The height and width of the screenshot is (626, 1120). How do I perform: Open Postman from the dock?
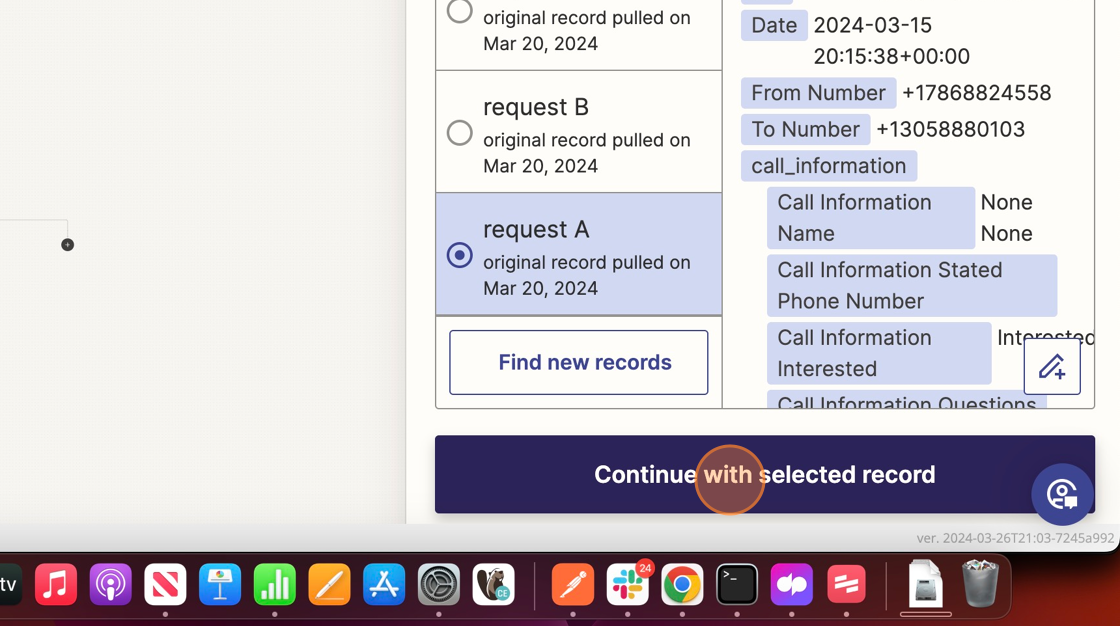(573, 585)
